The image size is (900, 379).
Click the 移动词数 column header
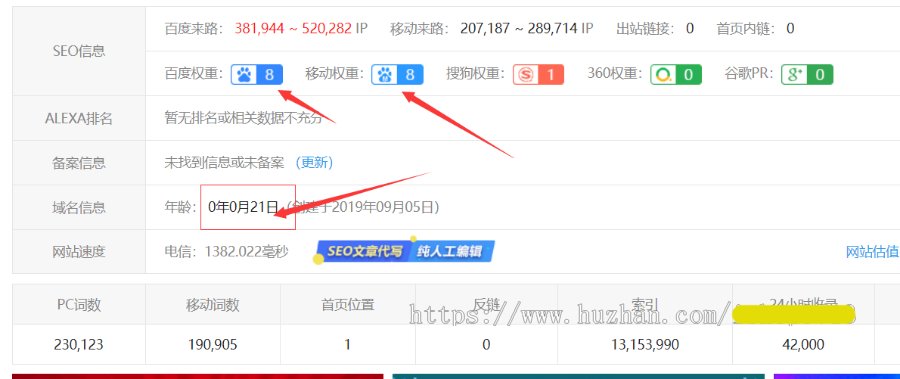tap(212, 304)
